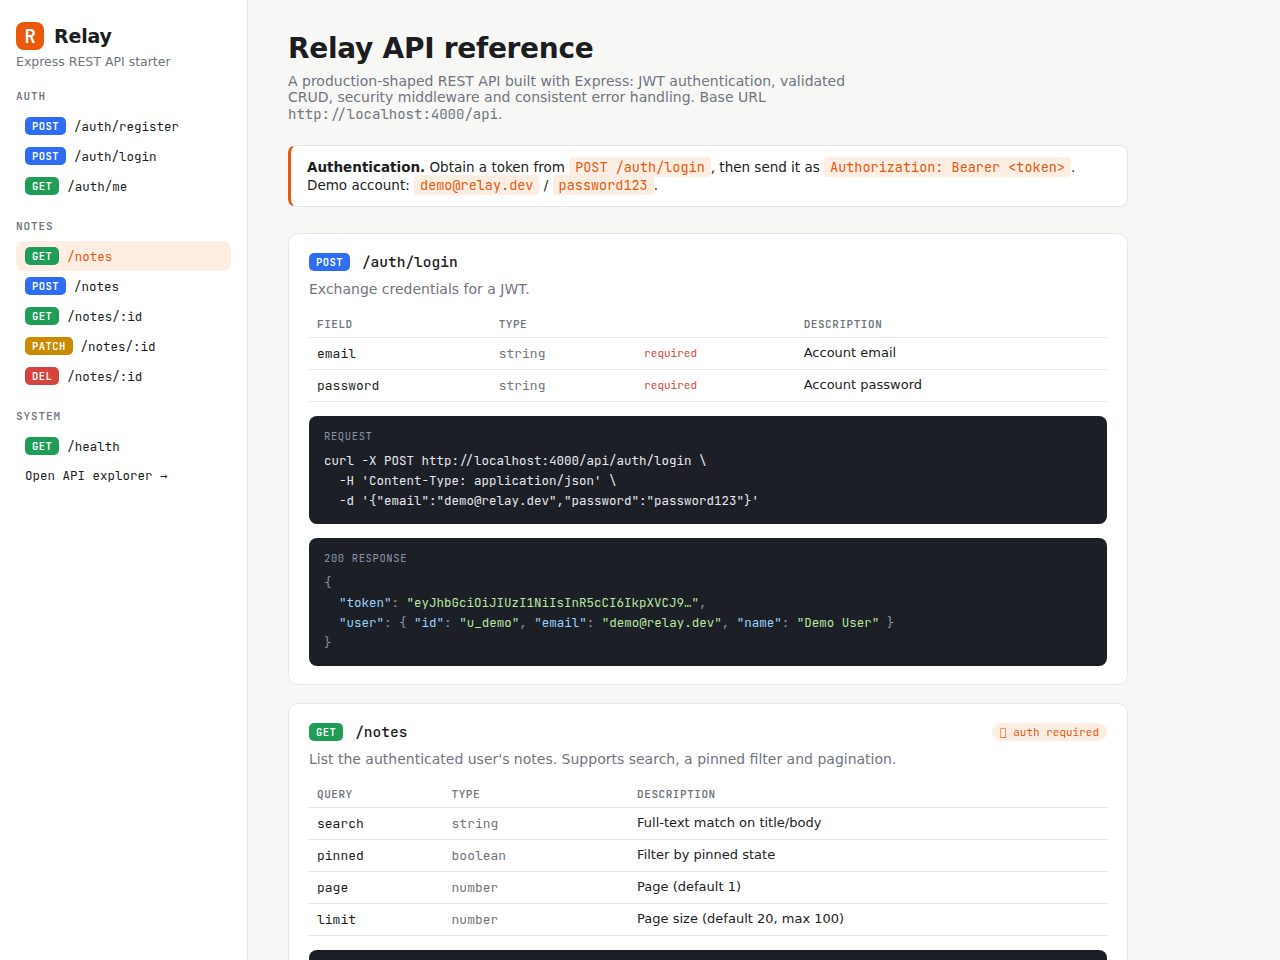1280x960 pixels.
Task: Open the POST /auth/register sidebar link
Action: click(x=123, y=126)
